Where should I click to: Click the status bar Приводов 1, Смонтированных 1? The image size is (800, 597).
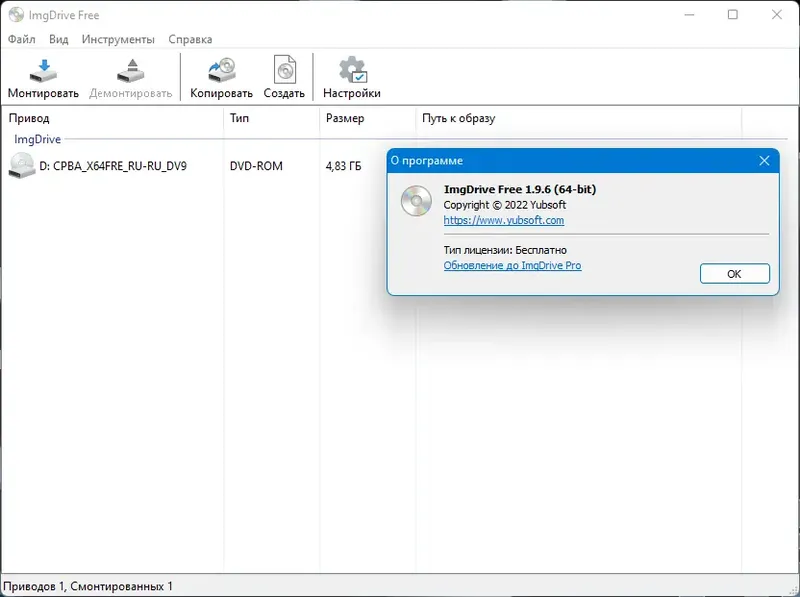(88, 586)
